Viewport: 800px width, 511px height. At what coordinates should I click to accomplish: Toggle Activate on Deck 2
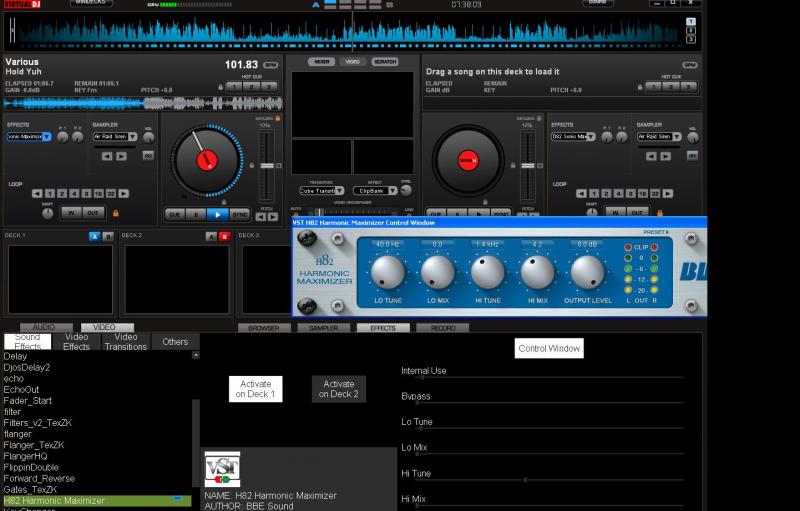[339, 389]
